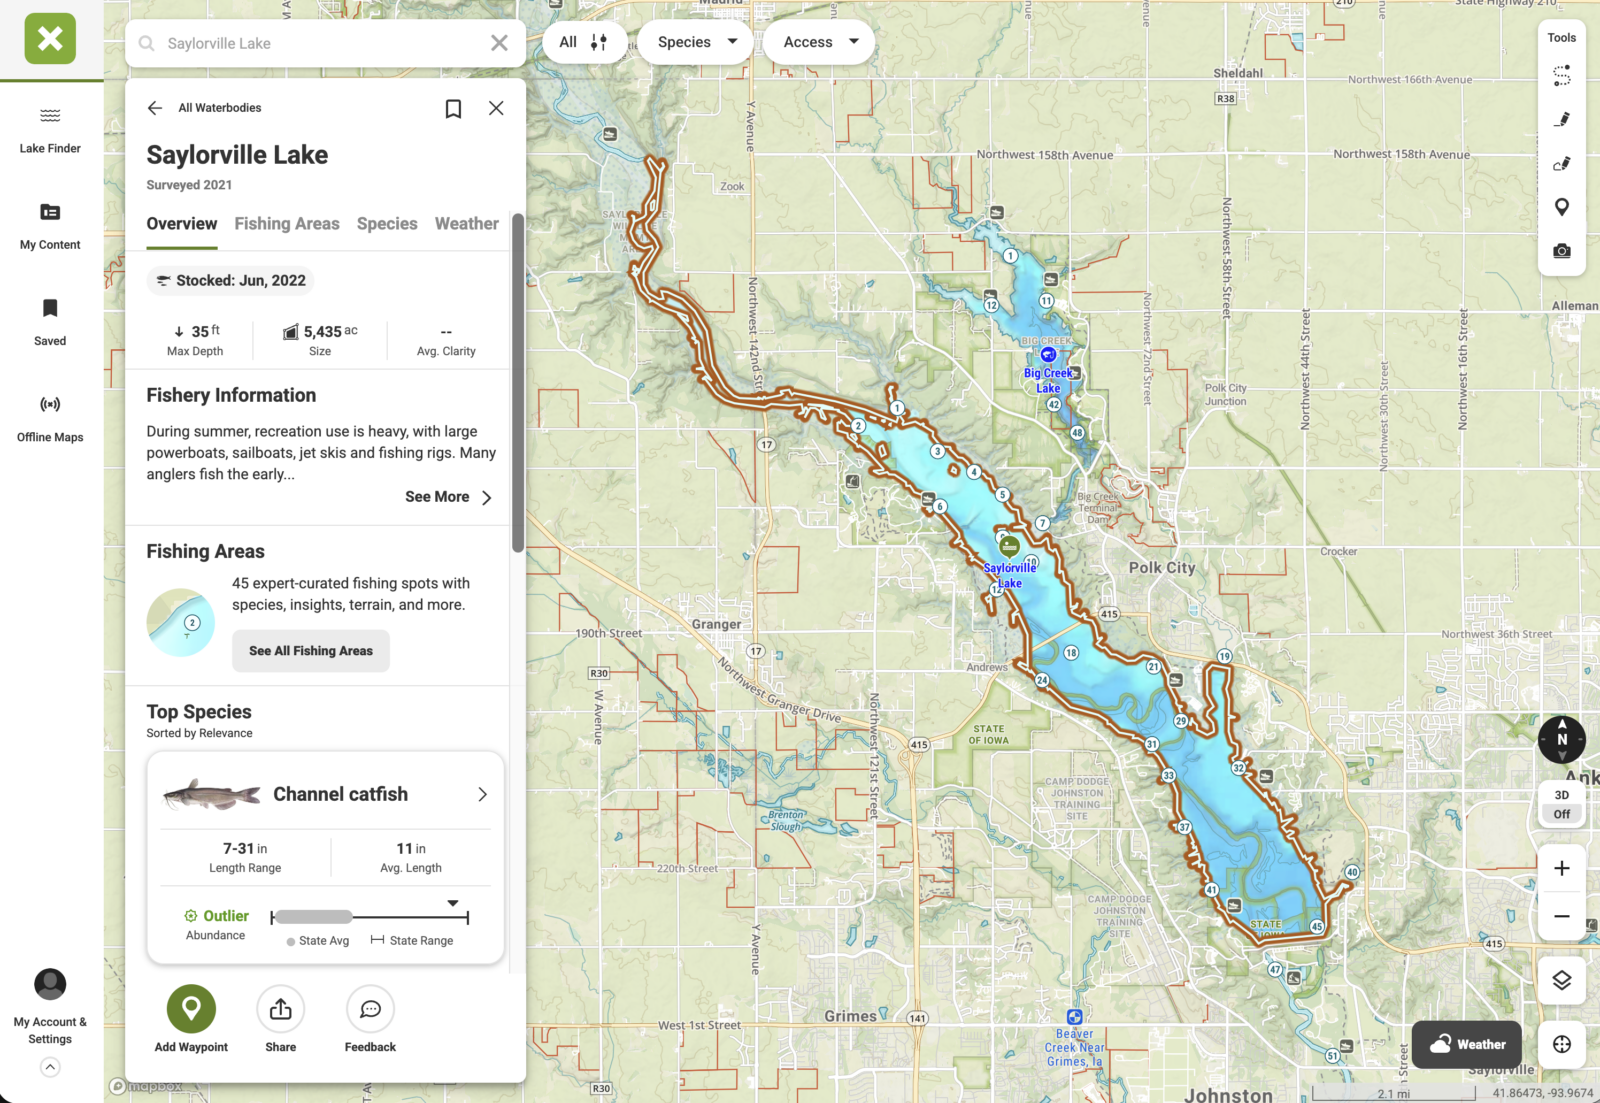Toggle the All filters button
Screen dimensions: 1600x1103
click(x=584, y=42)
